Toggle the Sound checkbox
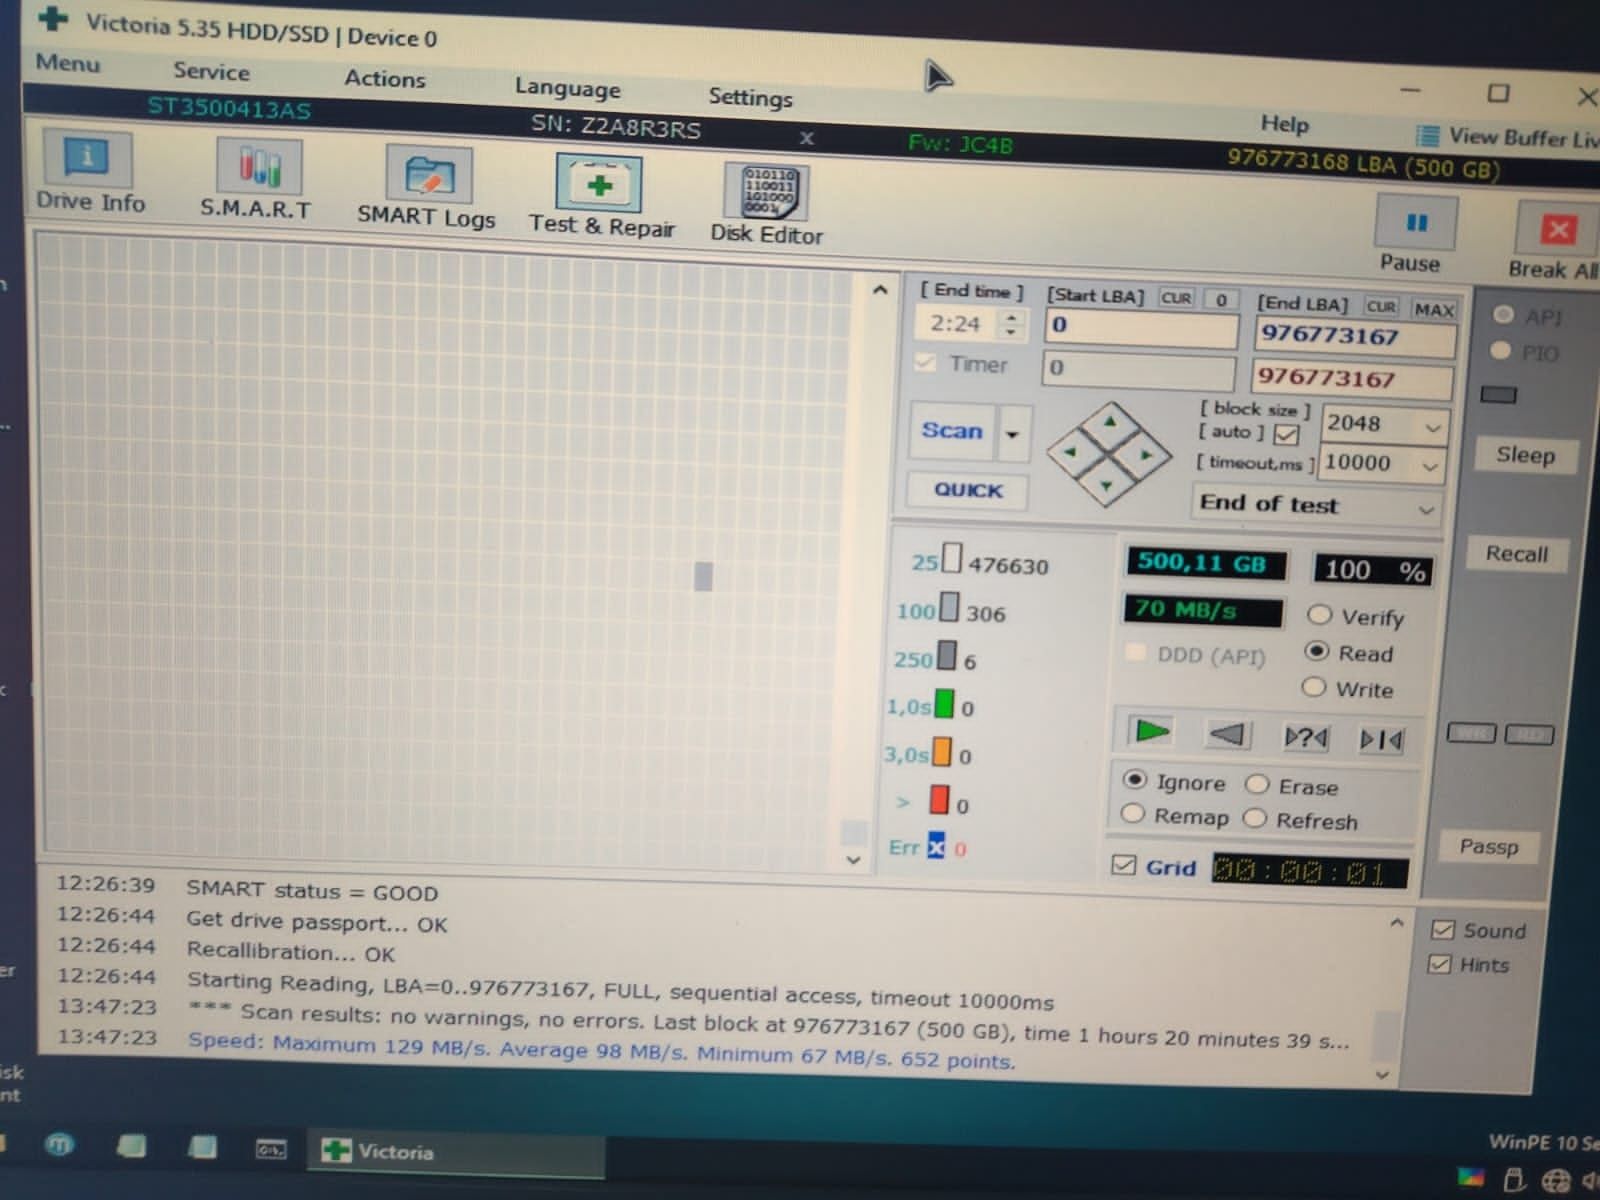Viewport: 1600px width, 1200px height. (x=1442, y=930)
